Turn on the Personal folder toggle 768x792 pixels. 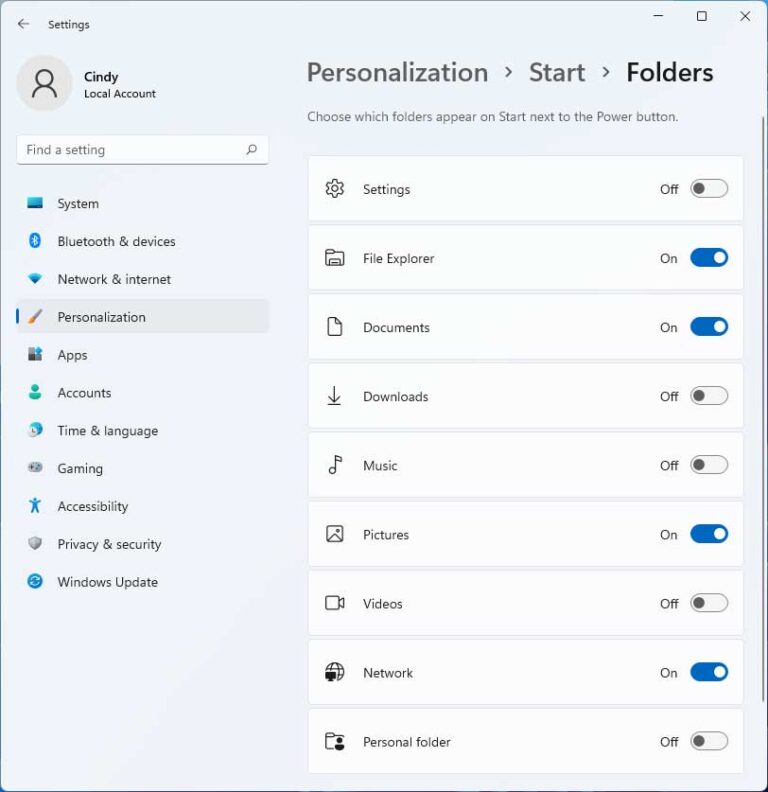click(709, 741)
